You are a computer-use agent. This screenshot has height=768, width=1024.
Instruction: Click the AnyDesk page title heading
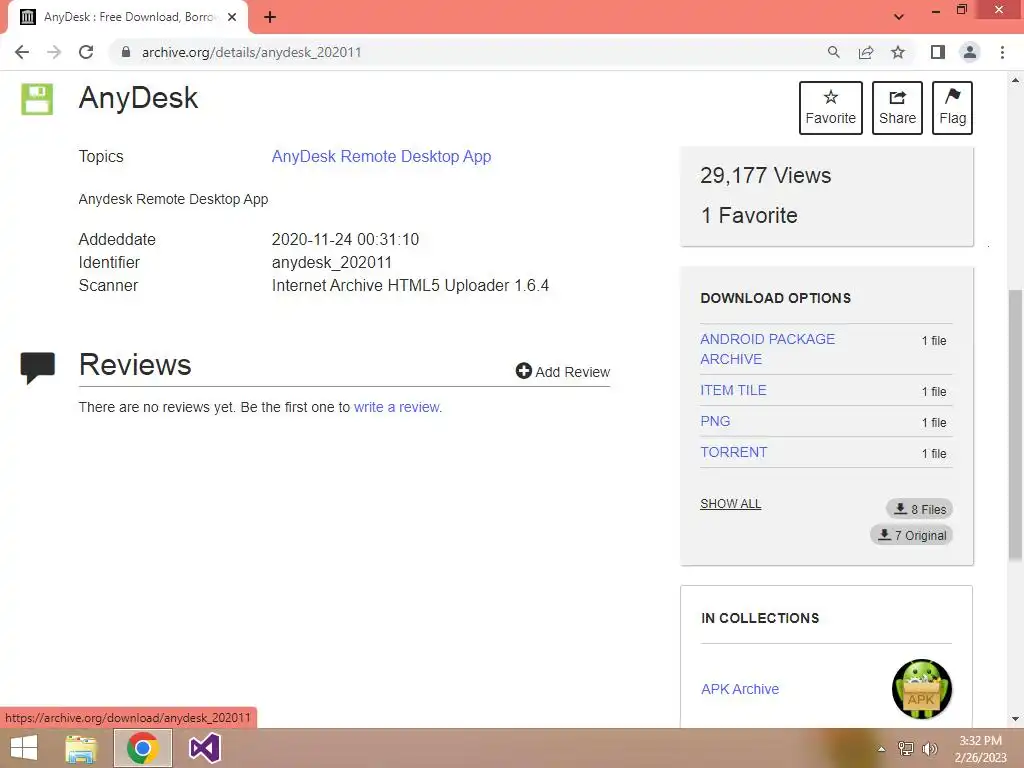[x=138, y=98]
